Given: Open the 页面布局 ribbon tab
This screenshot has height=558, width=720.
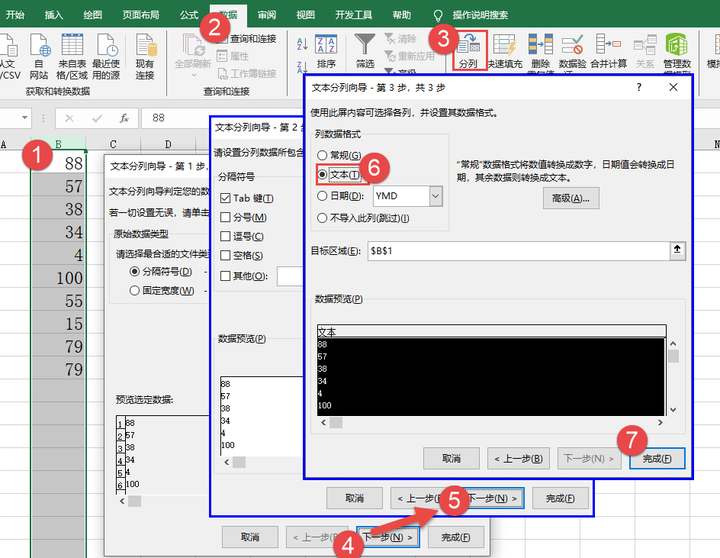Looking at the screenshot, I should pyautogui.click(x=141, y=15).
